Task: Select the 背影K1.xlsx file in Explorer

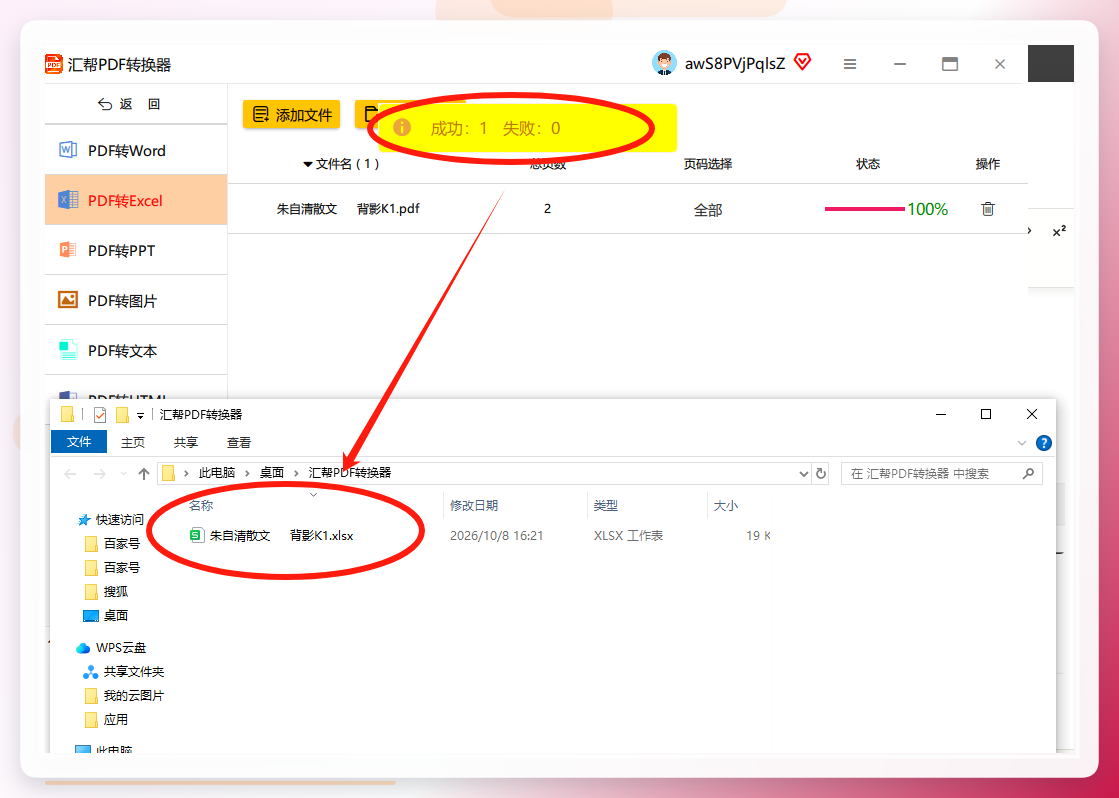Action: (271, 535)
